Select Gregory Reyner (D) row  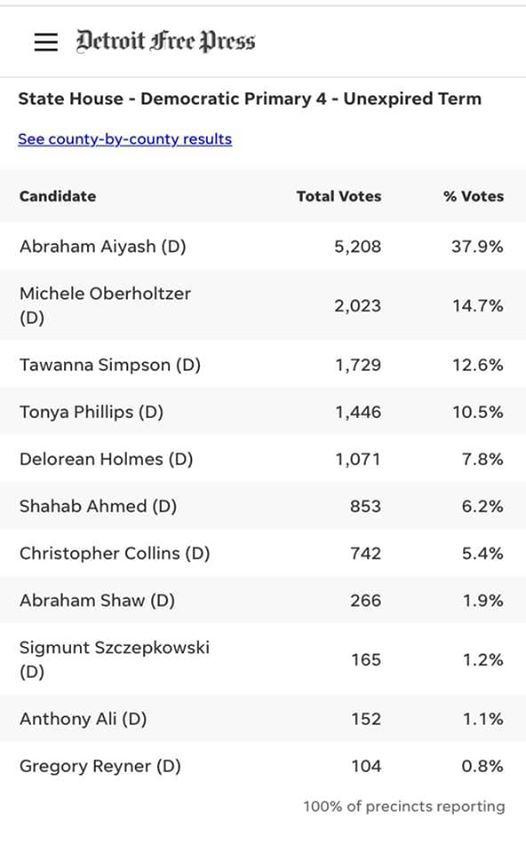pyautogui.click(x=263, y=766)
